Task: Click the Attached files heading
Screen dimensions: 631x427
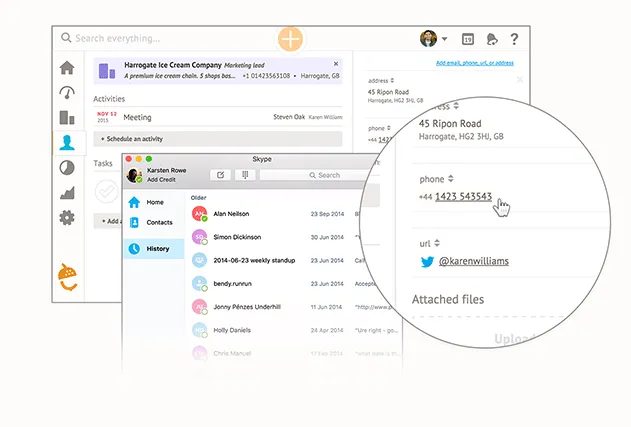Action: click(x=448, y=299)
